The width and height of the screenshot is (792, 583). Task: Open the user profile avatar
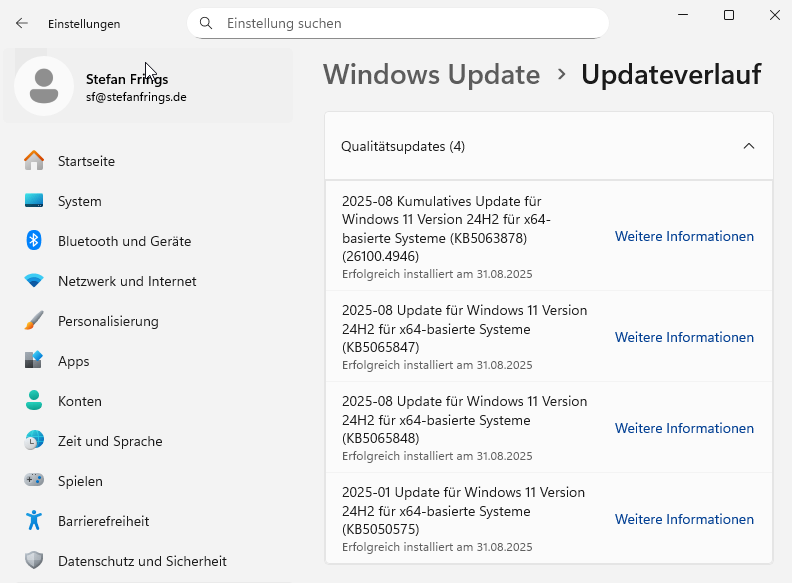[44, 86]
